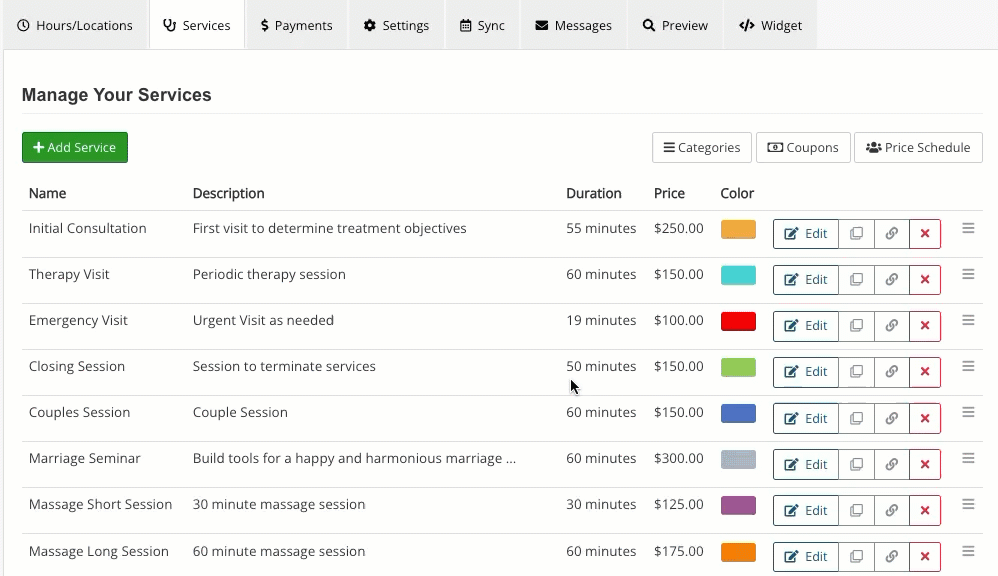Image resolution: width=998 pixels, height=576 pixels.
Task: Copy link for Closing Session service
Action: (x=891, y=372)
